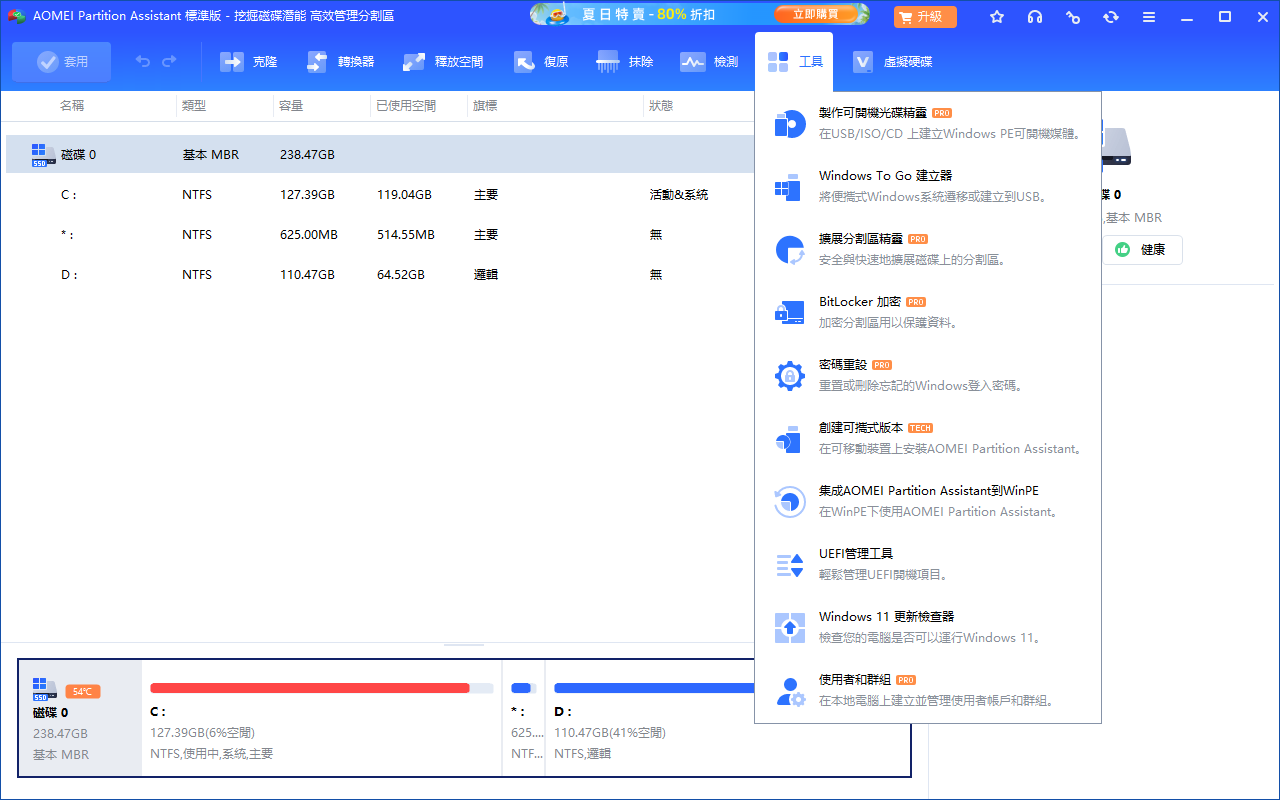Select 擴展分割區精靈 menu entry

click(928, 249)
